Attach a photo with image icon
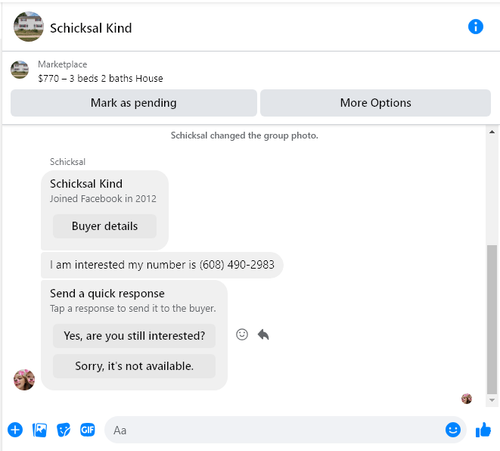 click(x=40, y=430)
